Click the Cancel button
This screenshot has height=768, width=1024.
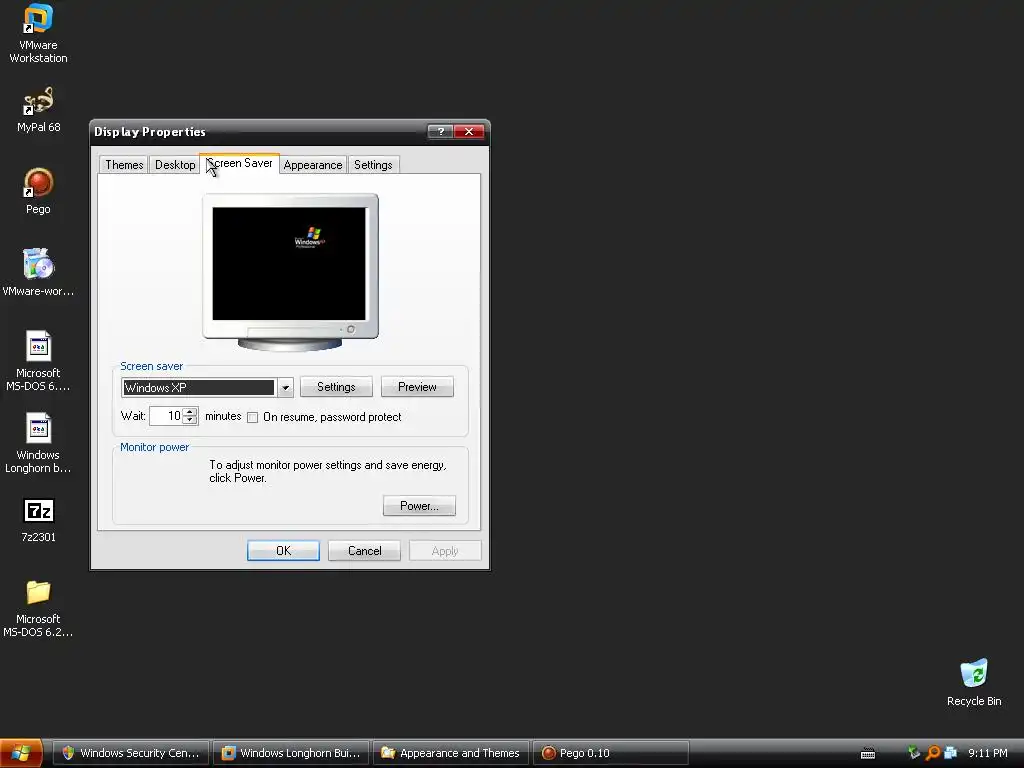click(364, 551)
